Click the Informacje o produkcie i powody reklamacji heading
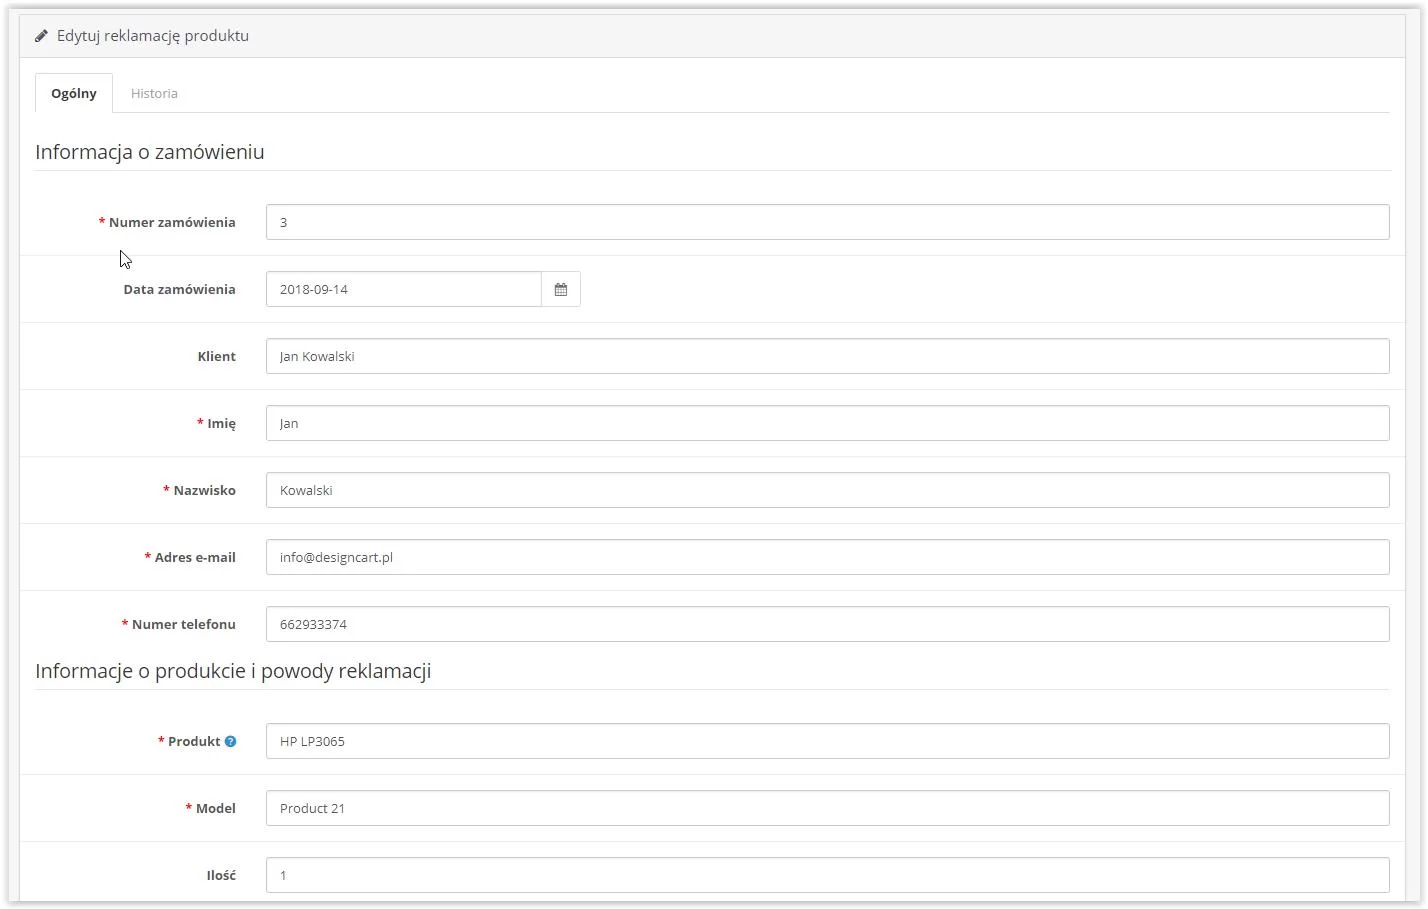1428x909 pixels. pos(233,671)
